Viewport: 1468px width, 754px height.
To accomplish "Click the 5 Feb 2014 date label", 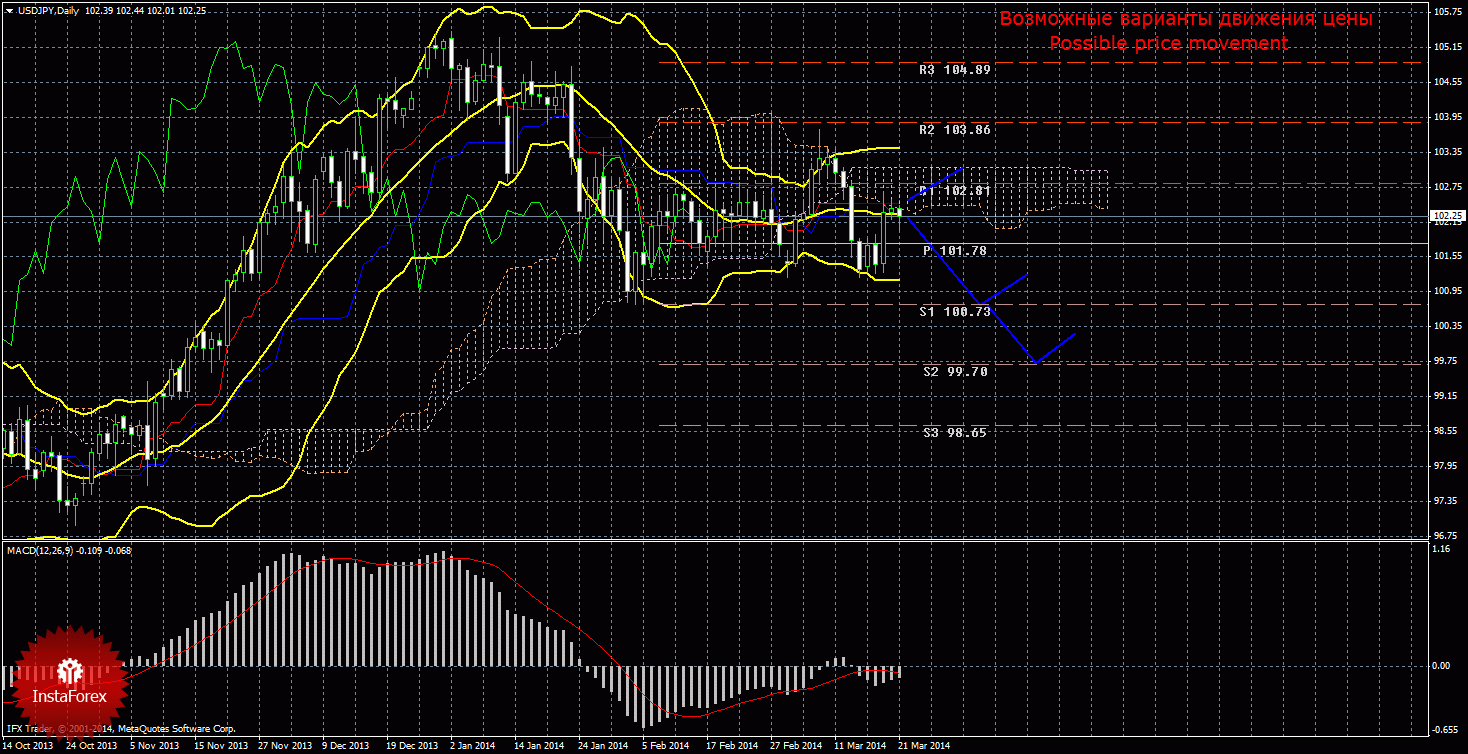I will click(x=664, y=746).
